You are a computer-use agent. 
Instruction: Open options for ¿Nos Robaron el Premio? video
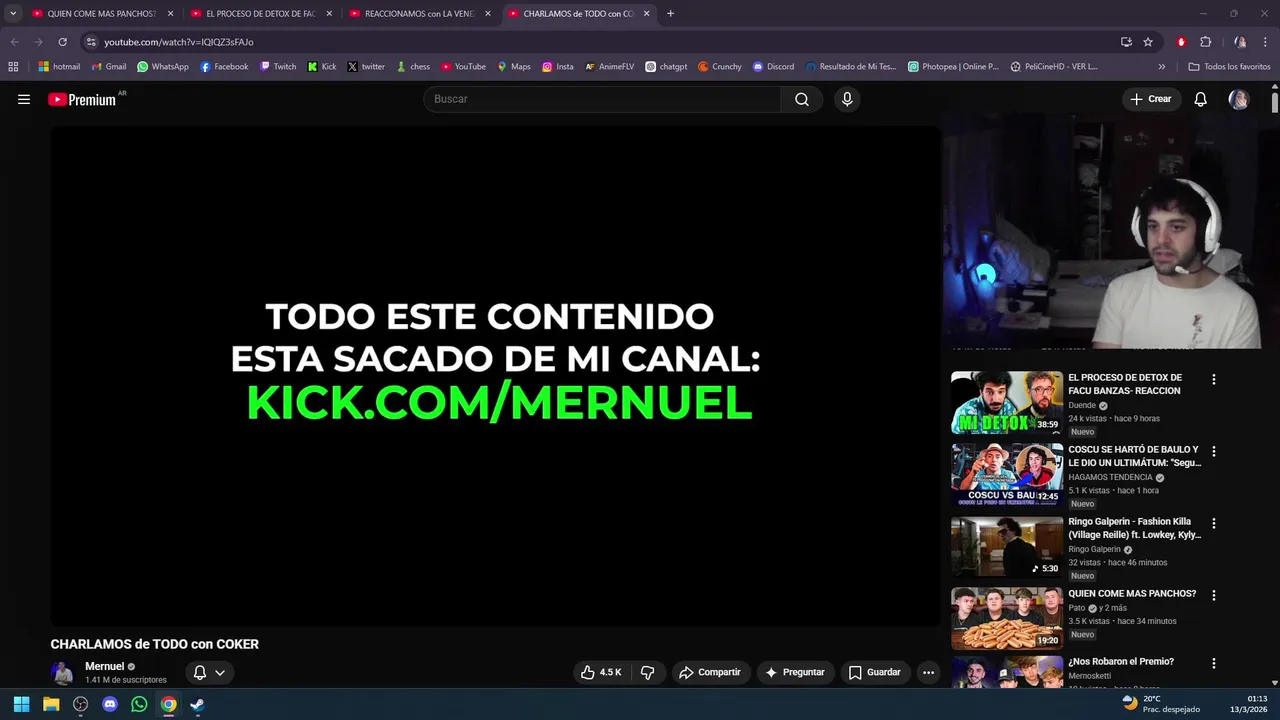point(1214,663)
